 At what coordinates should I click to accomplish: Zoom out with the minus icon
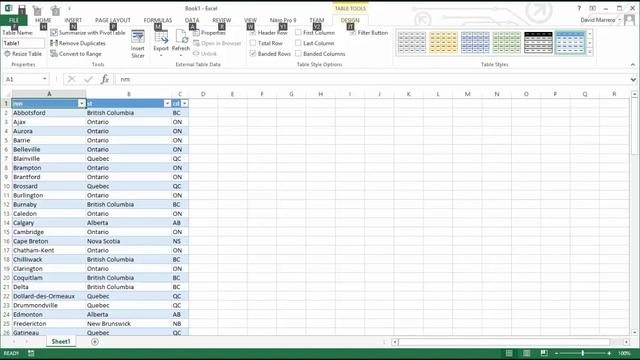tap(556, 353)
